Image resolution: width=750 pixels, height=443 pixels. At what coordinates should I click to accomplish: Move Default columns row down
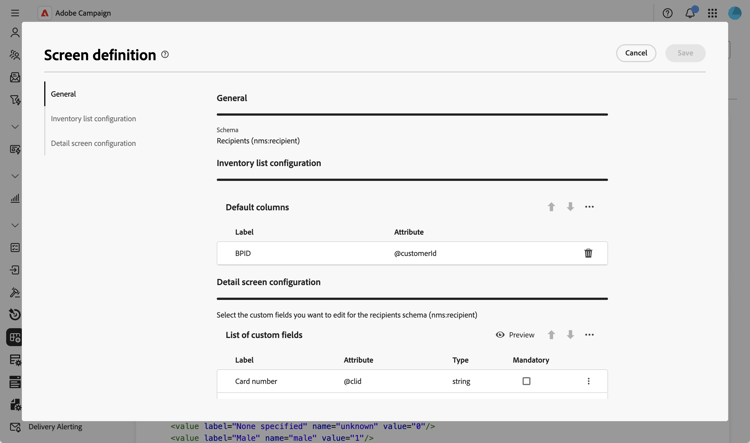(570, 207)
